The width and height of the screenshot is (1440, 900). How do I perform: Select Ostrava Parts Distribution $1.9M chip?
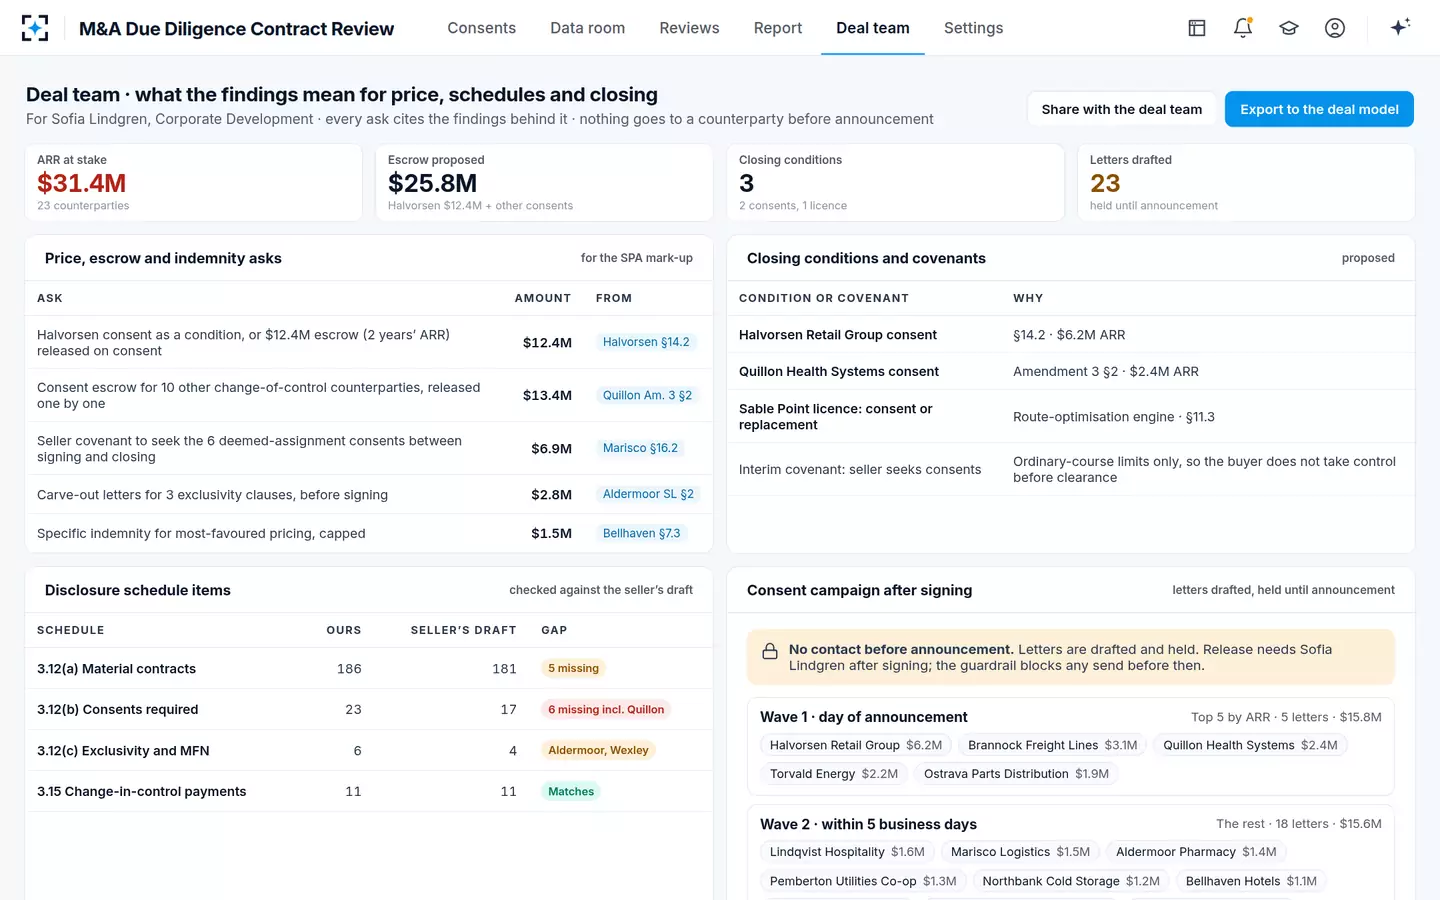(1016, 774)
